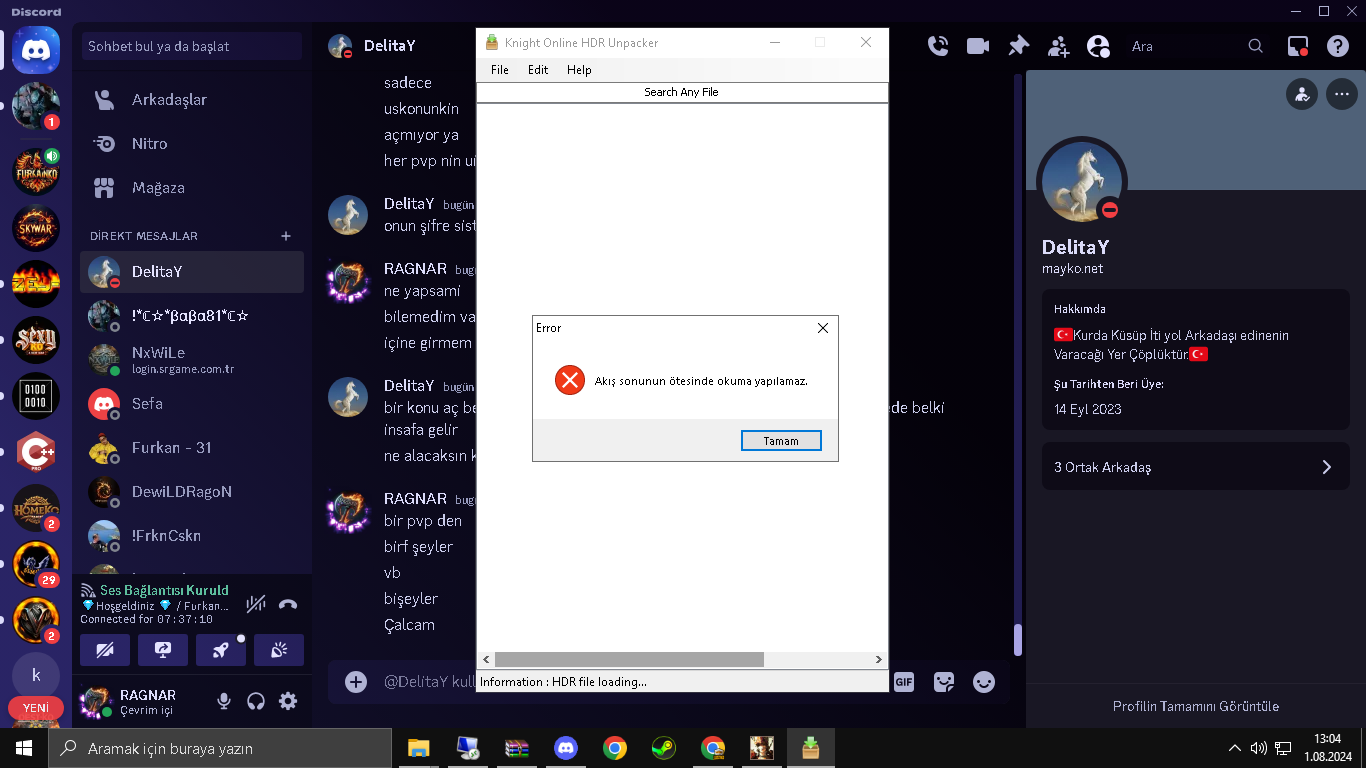
Task: Open the Edit menu in HDR Unpacker
Action: (x=538, y=70)
